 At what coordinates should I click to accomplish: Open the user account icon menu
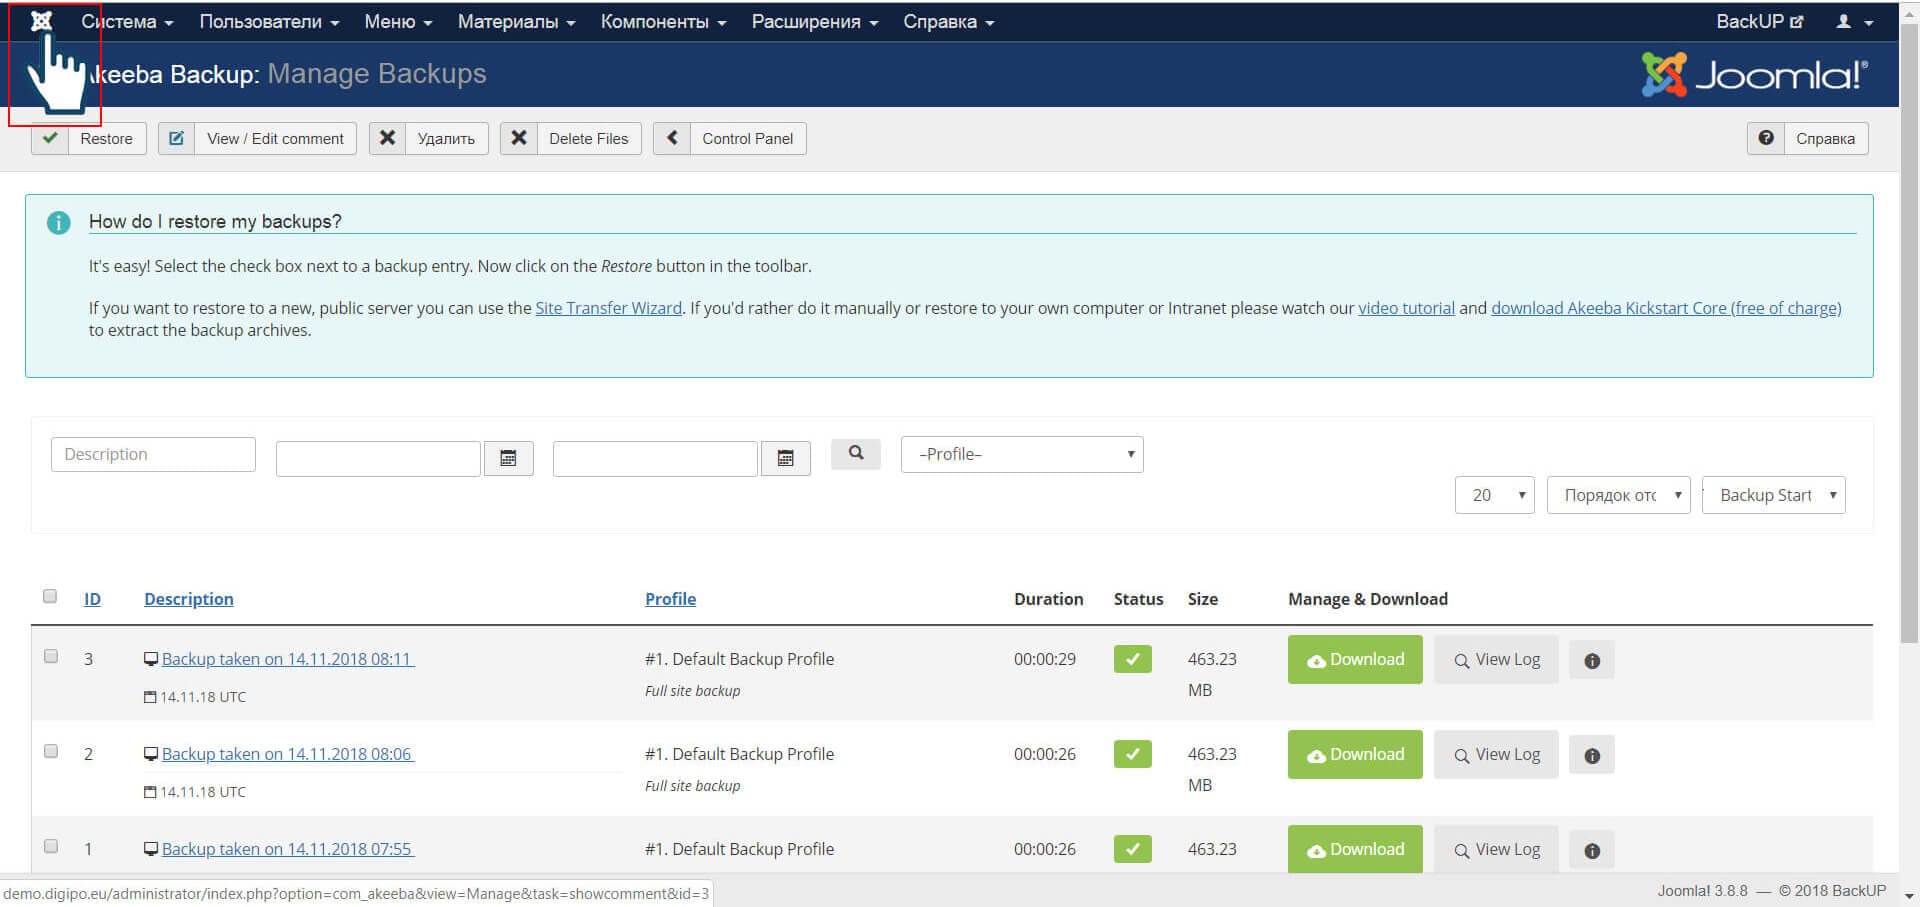[1854, 21]
